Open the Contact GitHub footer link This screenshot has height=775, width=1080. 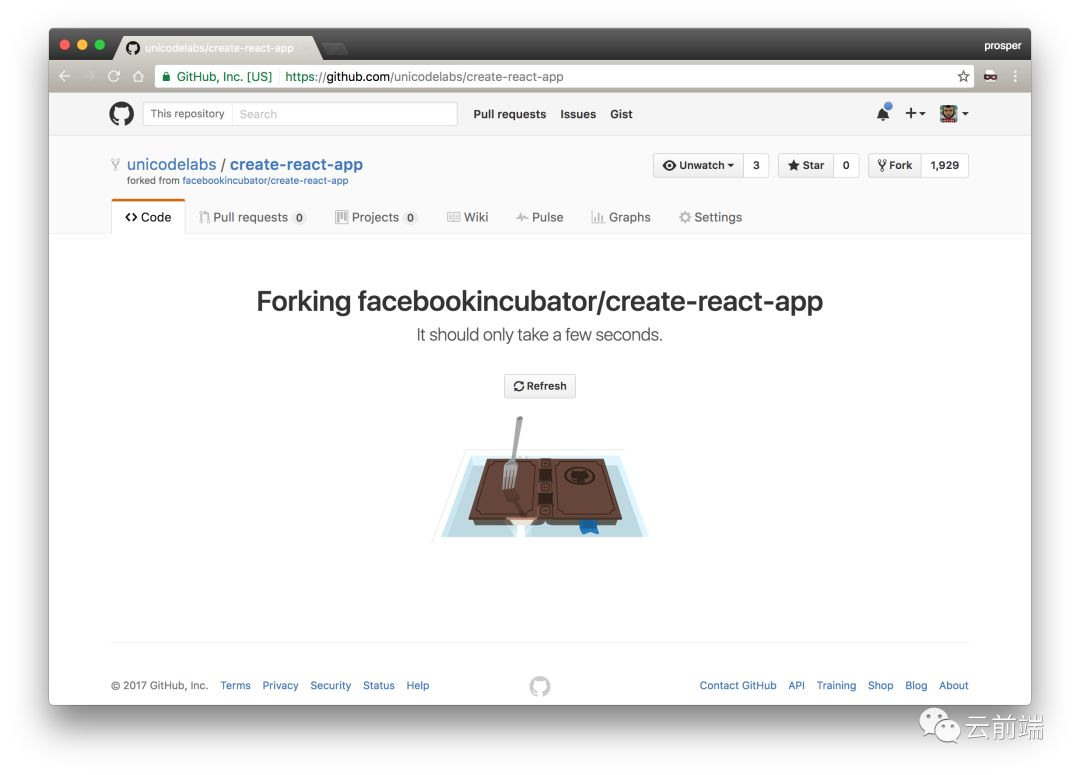(x=738, y=685)
